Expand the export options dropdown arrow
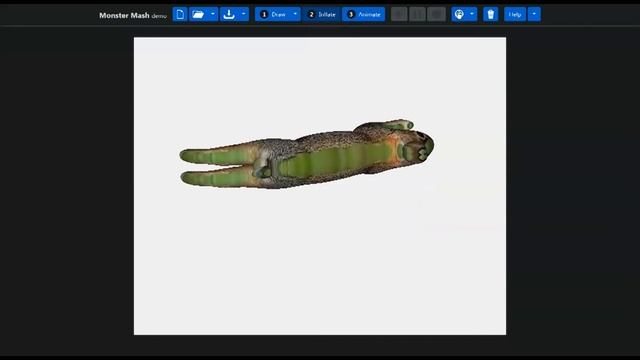The image size is (640, 360). pos(244,14)
